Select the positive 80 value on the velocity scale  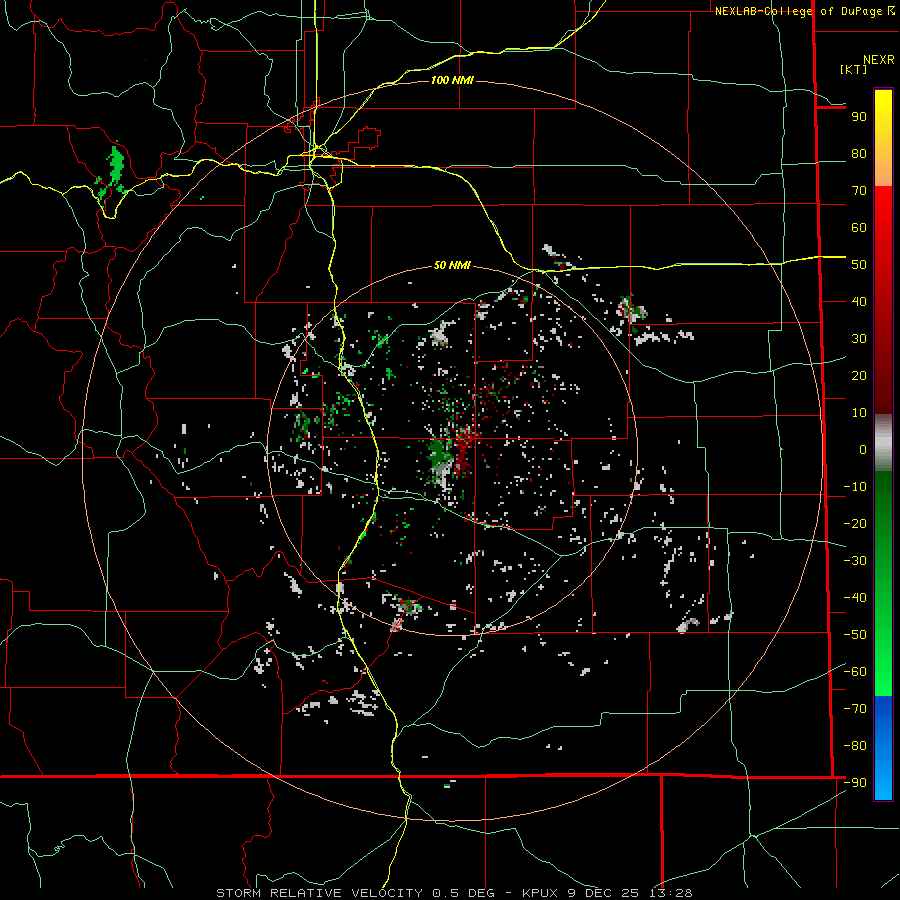pyautogui.click(x=859, y=154)
